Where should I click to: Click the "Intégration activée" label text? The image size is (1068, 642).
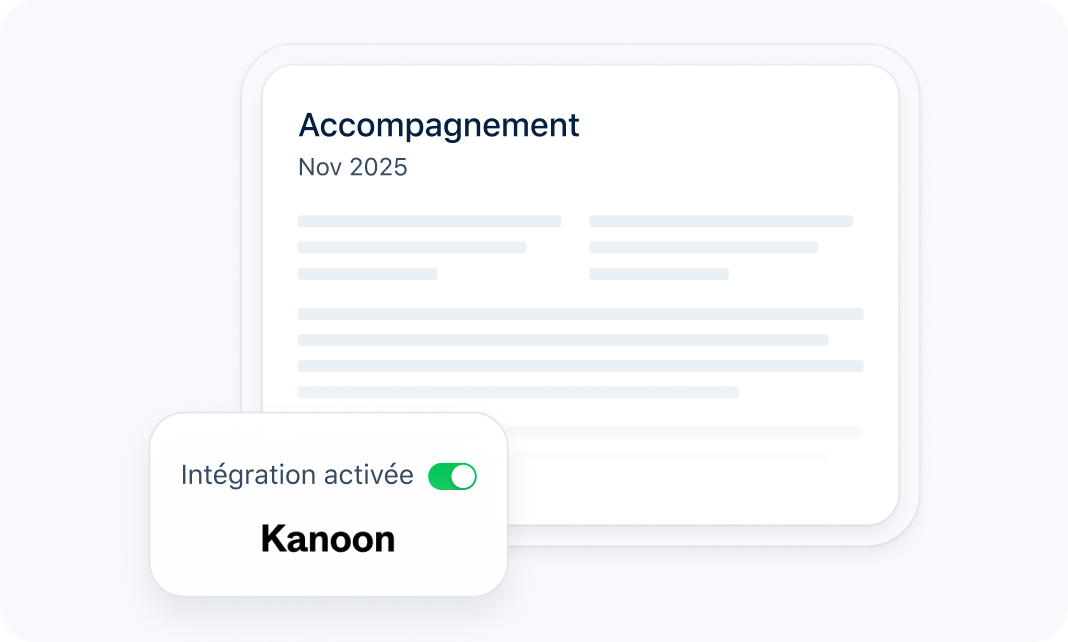tap(297, 476)
